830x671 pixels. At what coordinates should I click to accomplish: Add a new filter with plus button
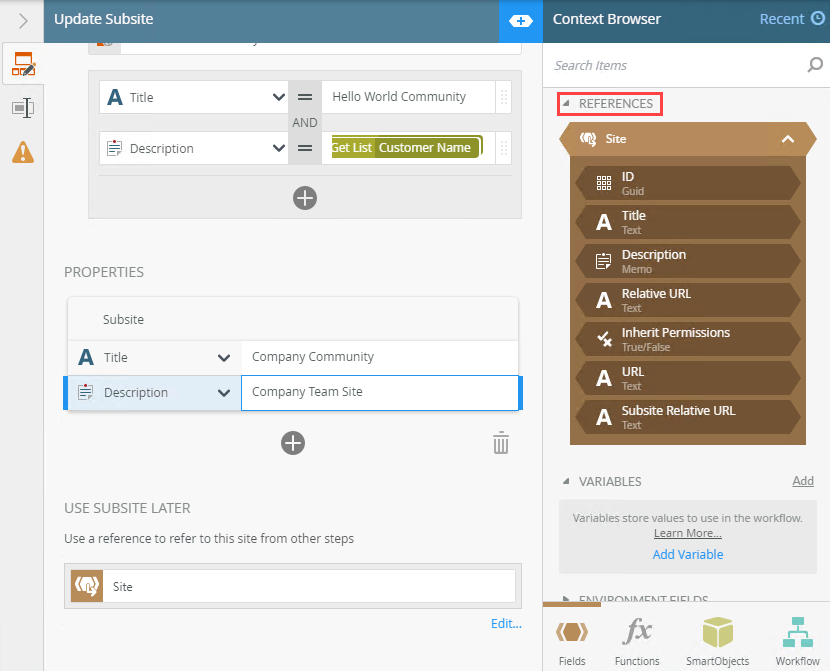(x=305, y=198)
